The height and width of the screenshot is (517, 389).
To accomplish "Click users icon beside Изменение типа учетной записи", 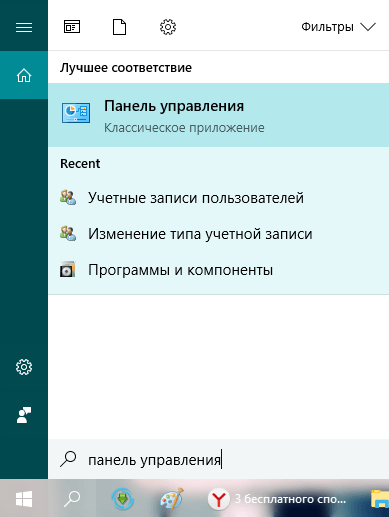I will [x=68, y=233].
